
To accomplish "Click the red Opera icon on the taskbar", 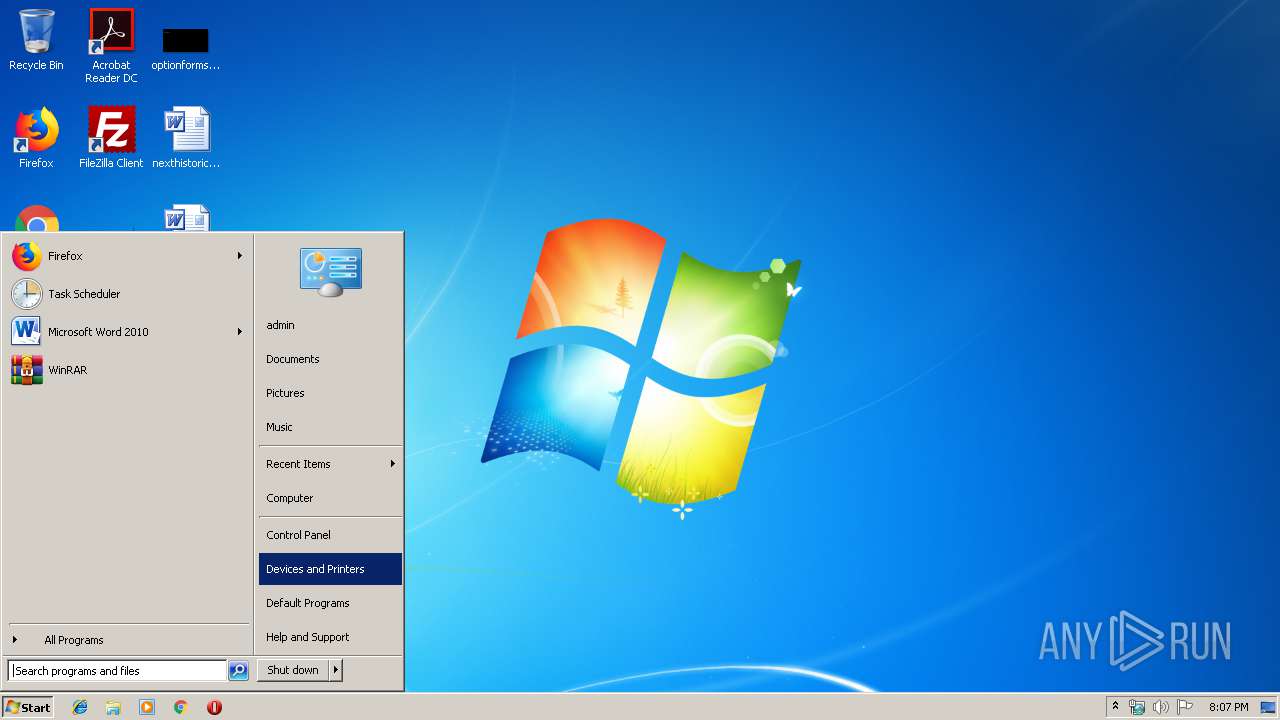I will (x=214, y=707).
